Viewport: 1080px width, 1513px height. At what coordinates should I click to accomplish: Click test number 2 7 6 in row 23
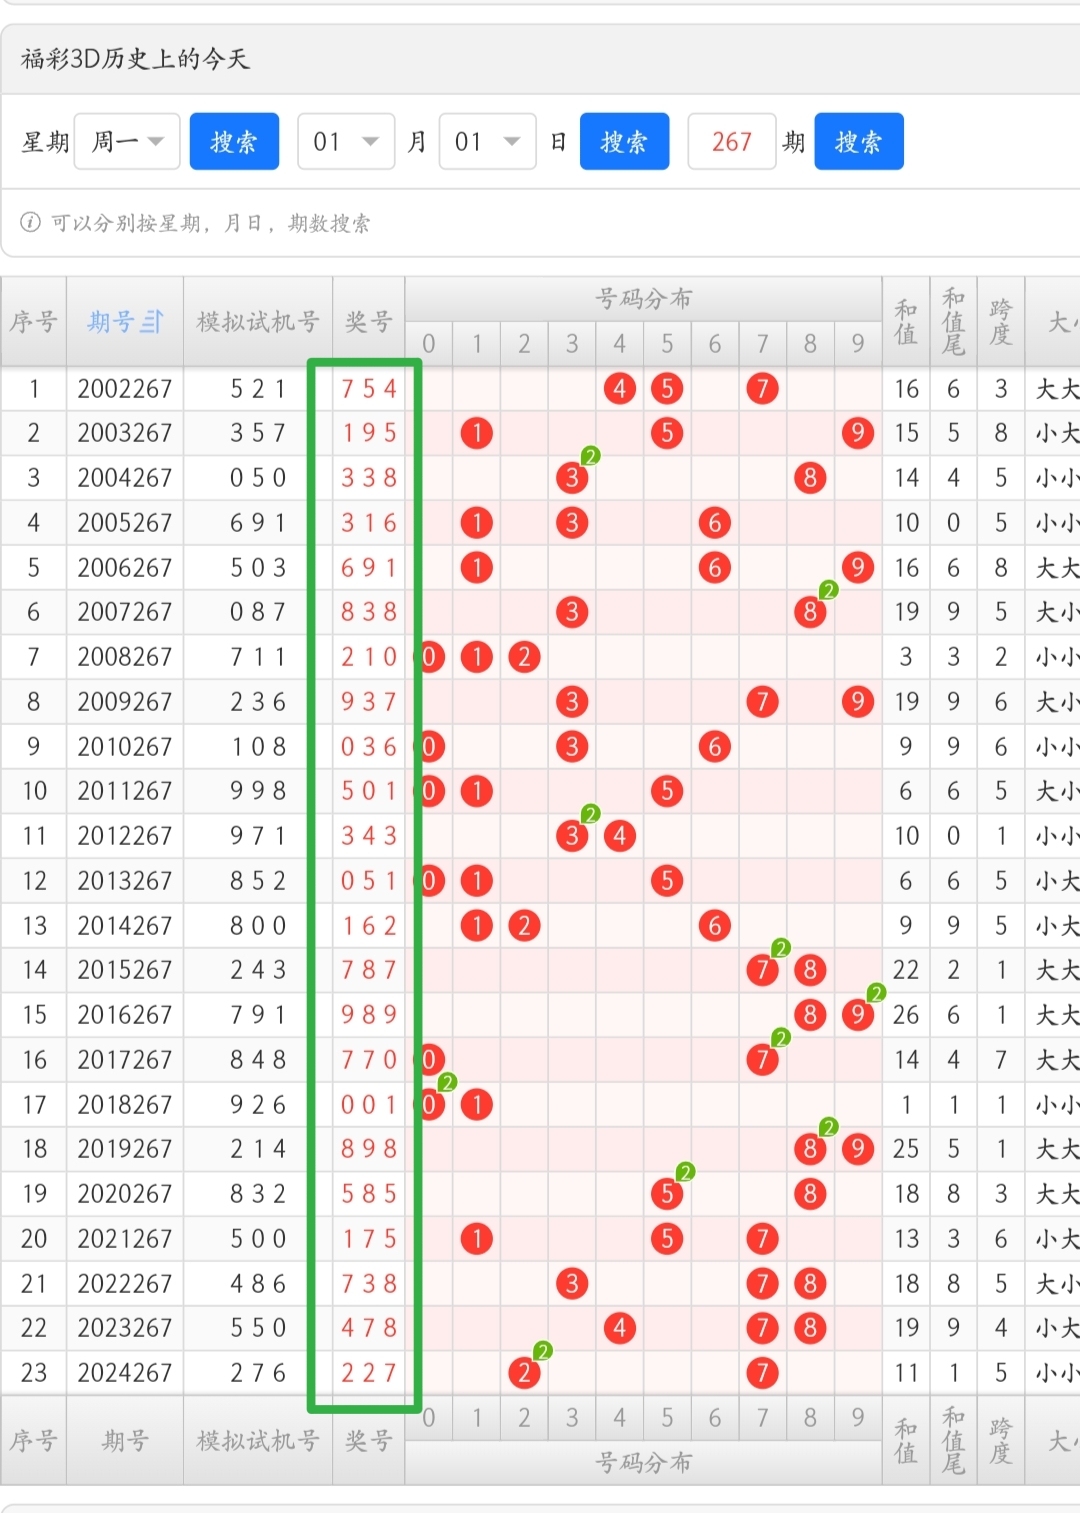[x=258, y=1373]
